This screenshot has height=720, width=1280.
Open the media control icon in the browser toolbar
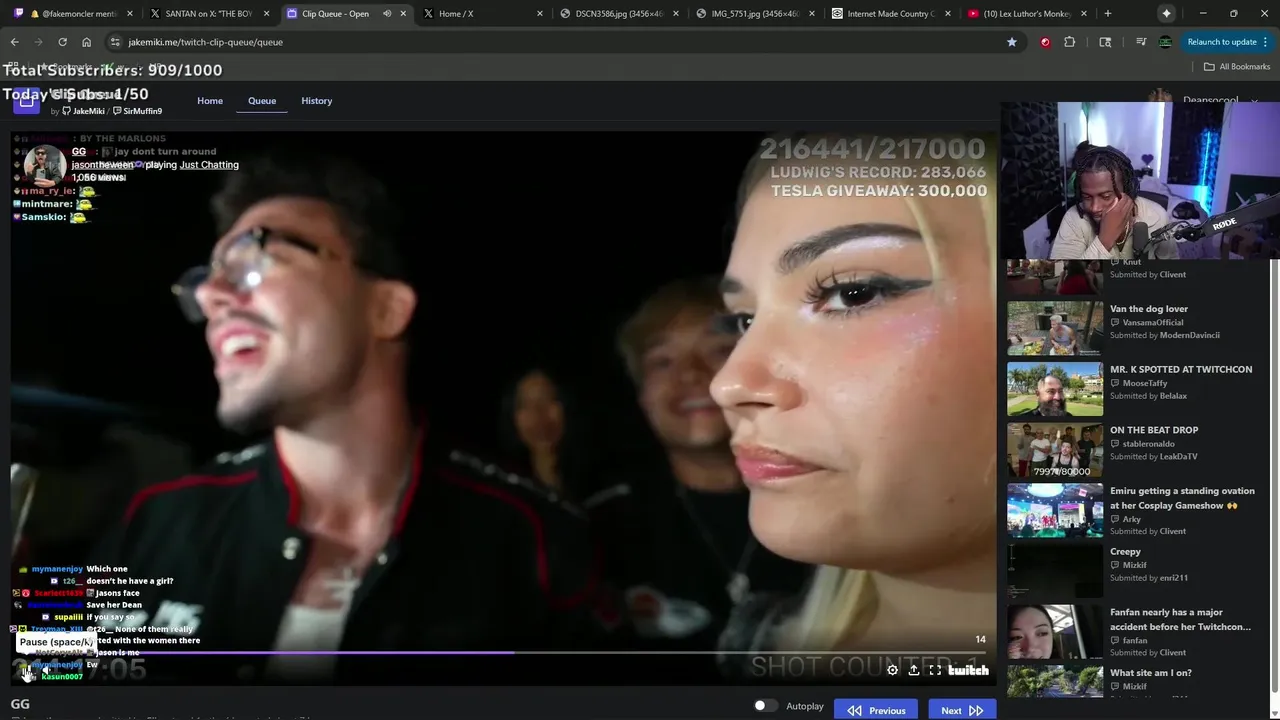click(1140, 42)
